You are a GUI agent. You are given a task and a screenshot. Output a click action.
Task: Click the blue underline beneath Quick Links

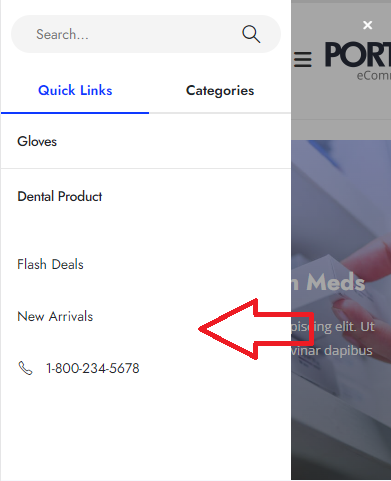[75, 113]
